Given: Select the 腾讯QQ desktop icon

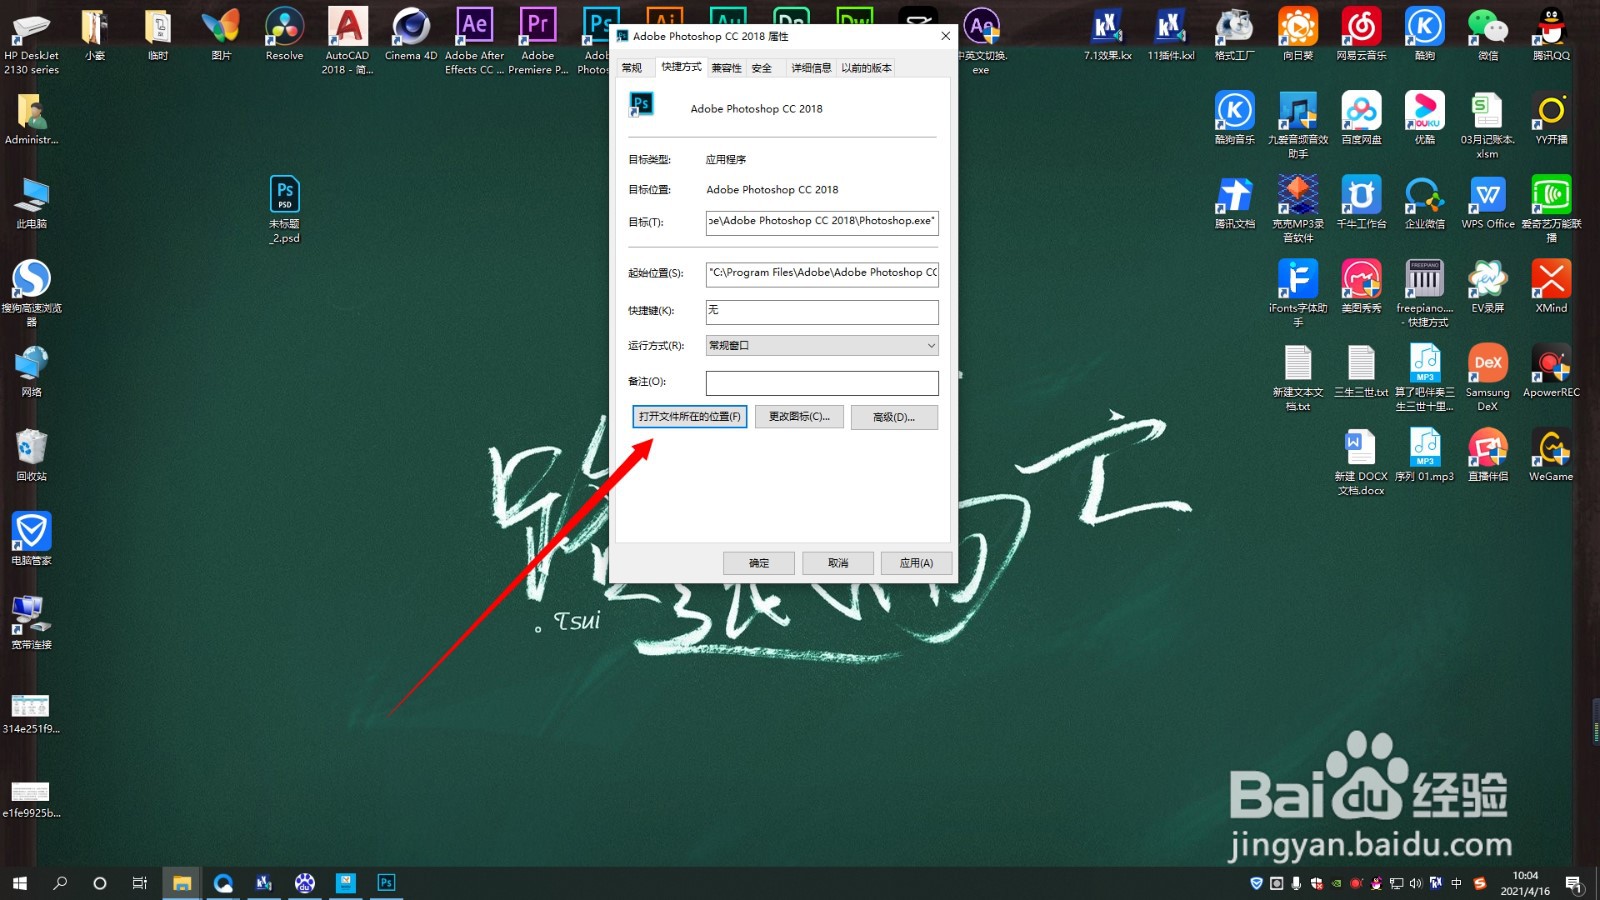Looking at the screenshot, I should 1551,36.
